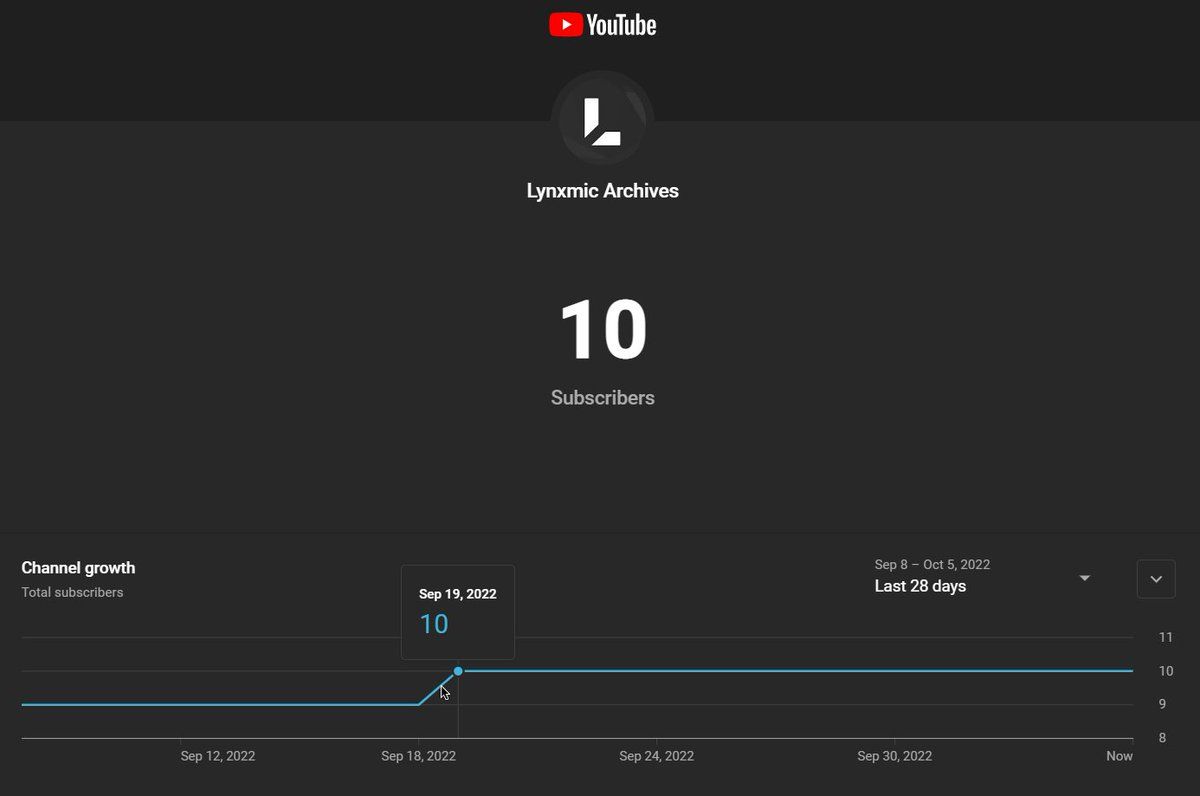The width and height of the screenshot is (1200, 796).
Task: Open the Last 28 days date range dropdown
Action: [920, 586]
